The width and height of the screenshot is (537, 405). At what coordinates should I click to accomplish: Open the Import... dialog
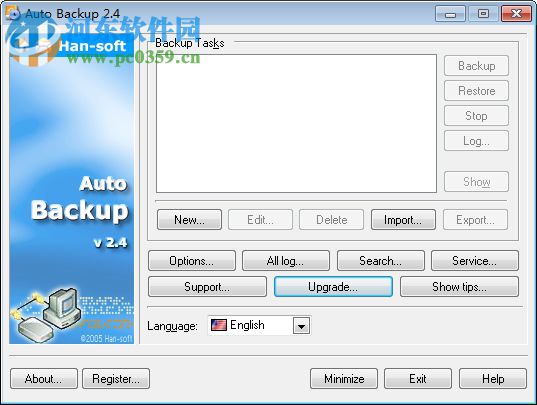[403, 219]
